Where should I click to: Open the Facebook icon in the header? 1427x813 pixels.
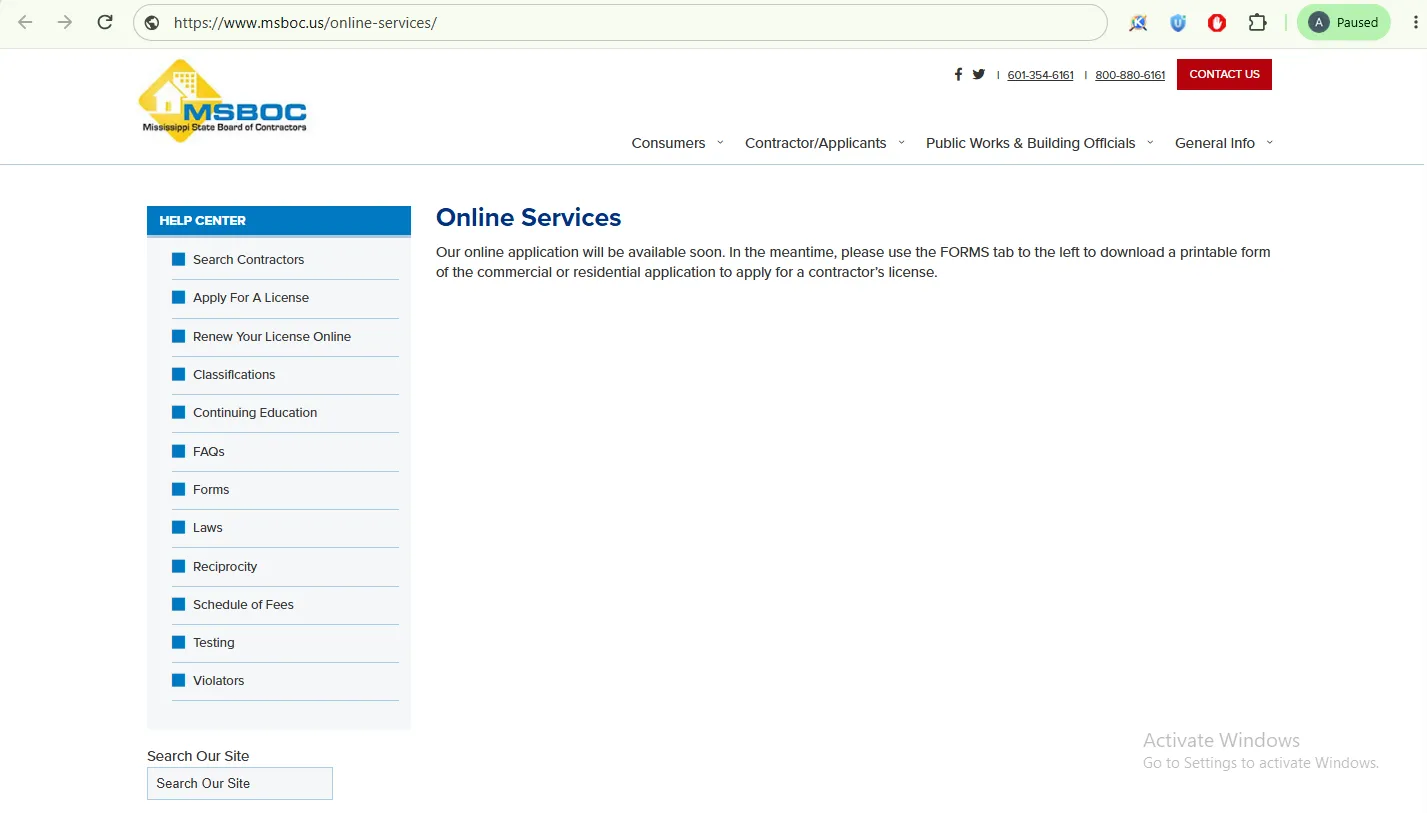[x=958, y=74]
